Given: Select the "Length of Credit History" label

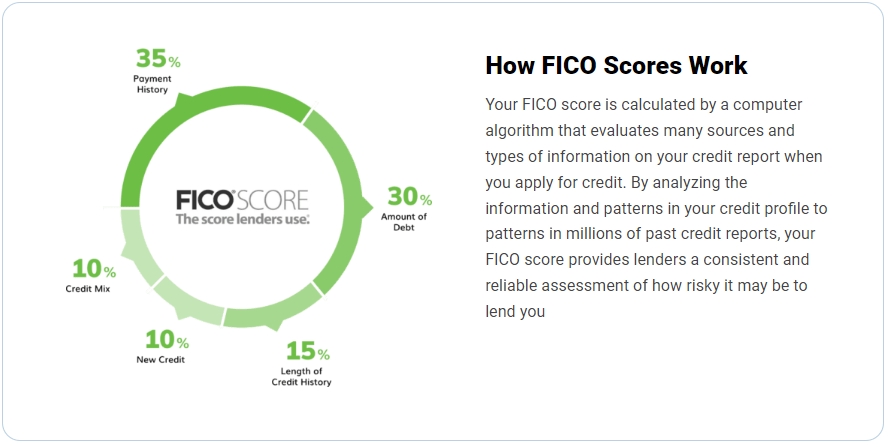Looking at the screenshot, I should (301, 376).
